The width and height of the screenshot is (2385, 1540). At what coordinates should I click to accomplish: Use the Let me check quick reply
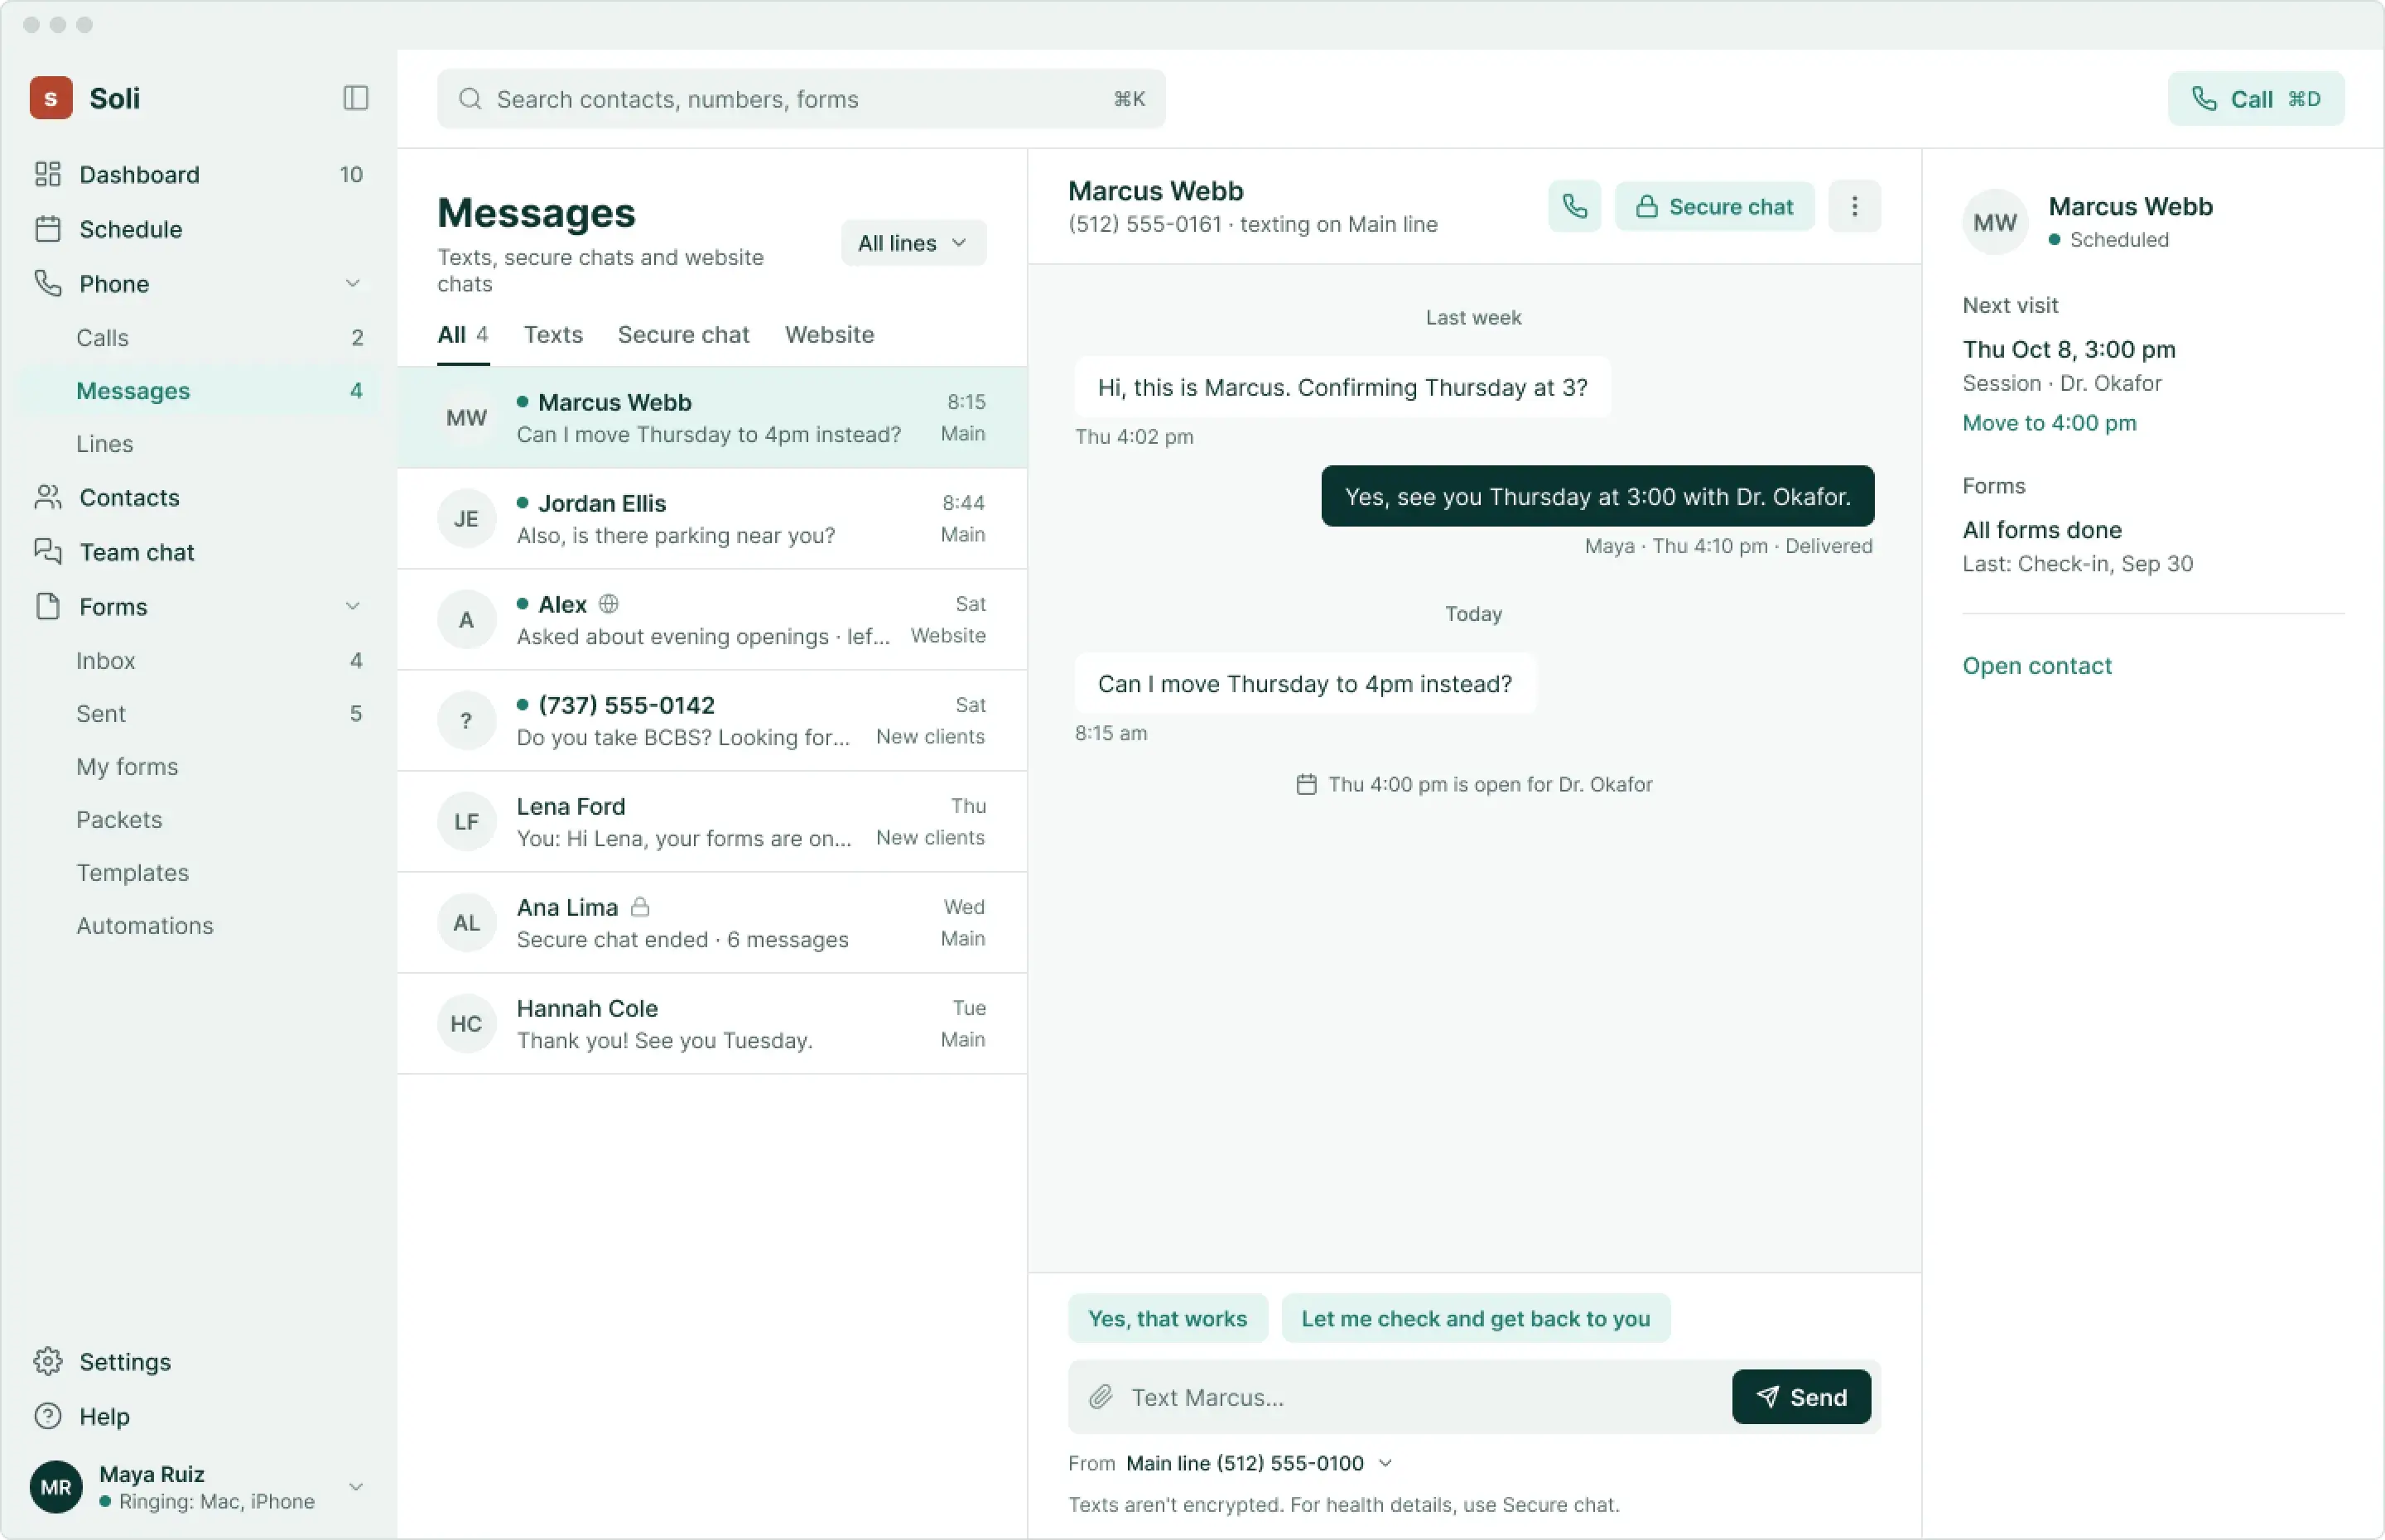[x=1475, y=1318]
